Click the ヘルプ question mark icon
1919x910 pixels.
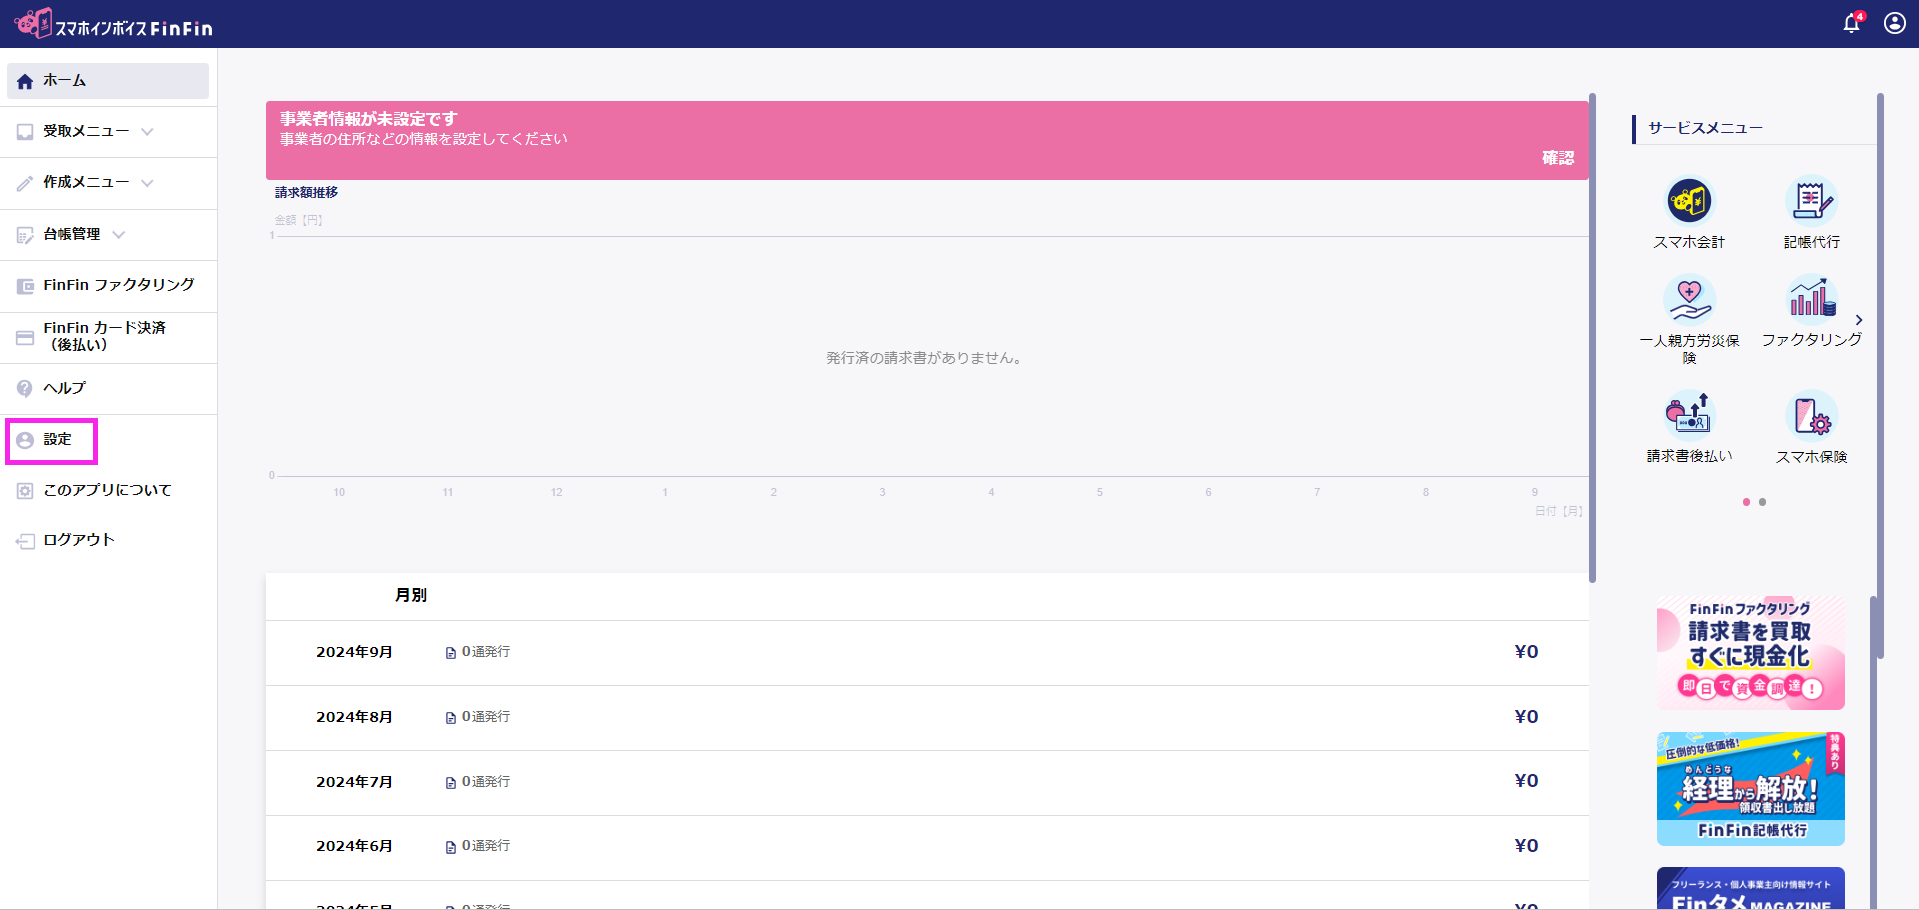(25, 388)
